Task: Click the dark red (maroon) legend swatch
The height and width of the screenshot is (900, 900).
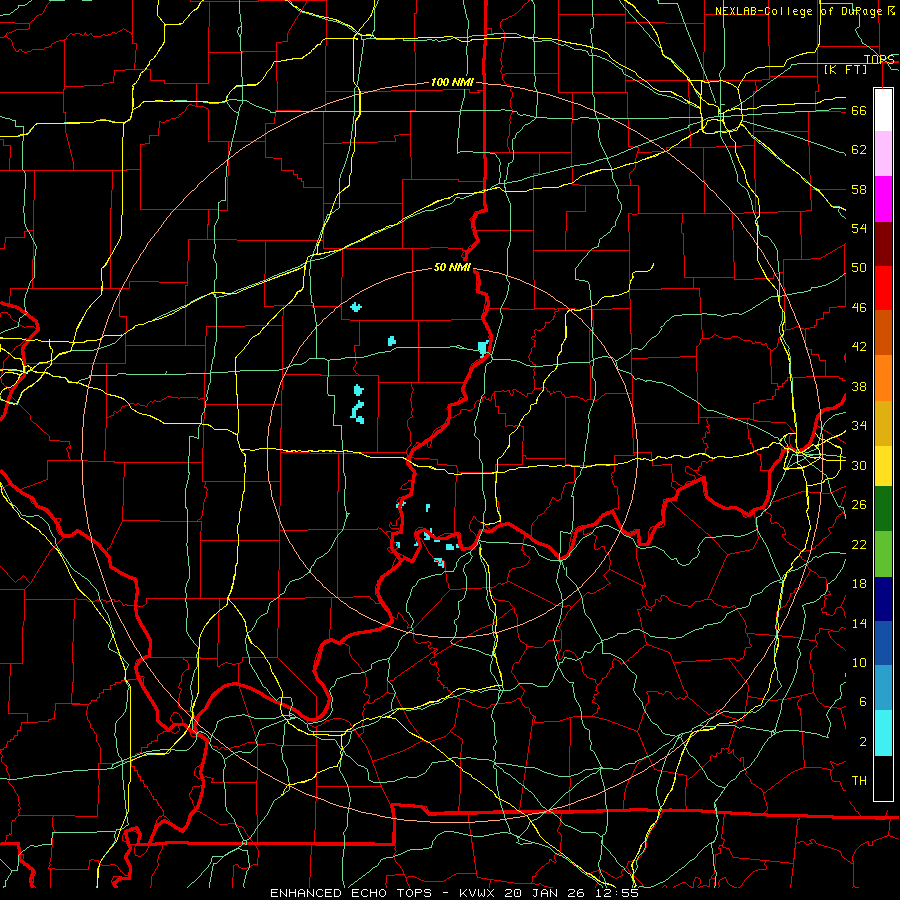Action: point(883,243)
